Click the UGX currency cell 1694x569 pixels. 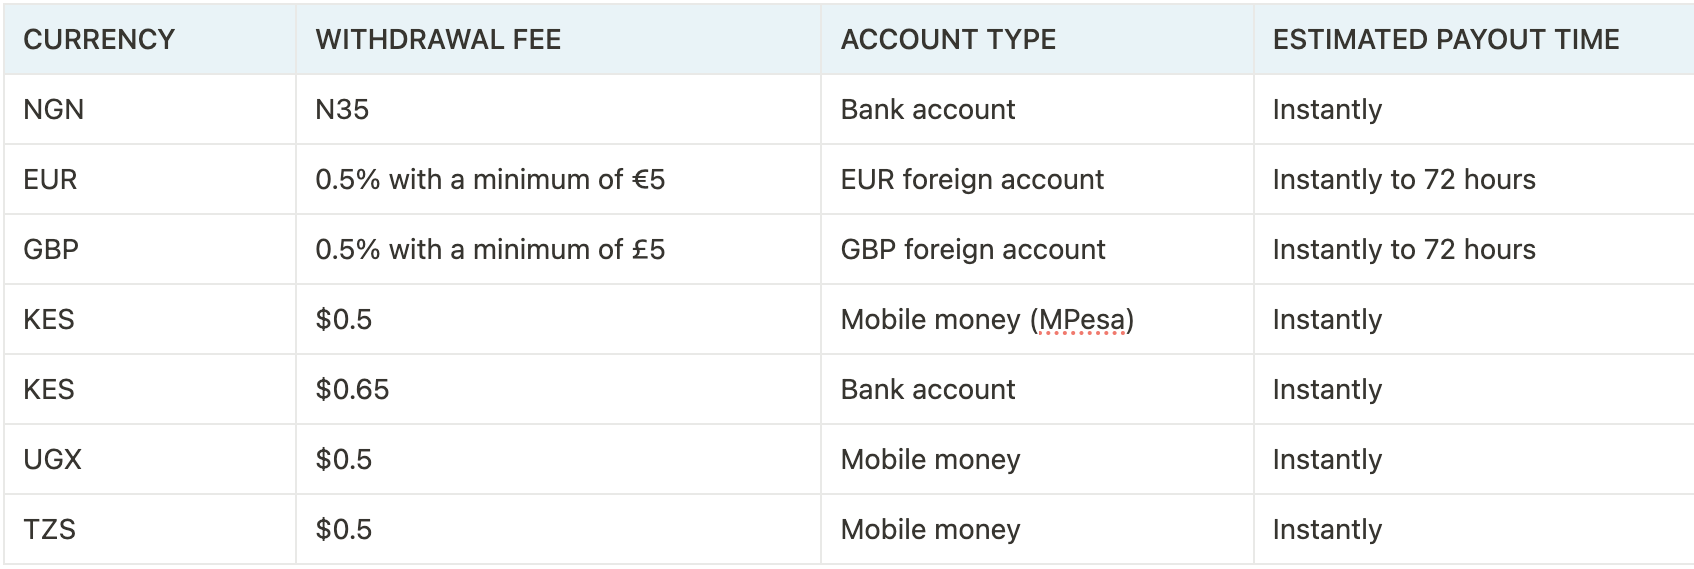tap(150, 459)
